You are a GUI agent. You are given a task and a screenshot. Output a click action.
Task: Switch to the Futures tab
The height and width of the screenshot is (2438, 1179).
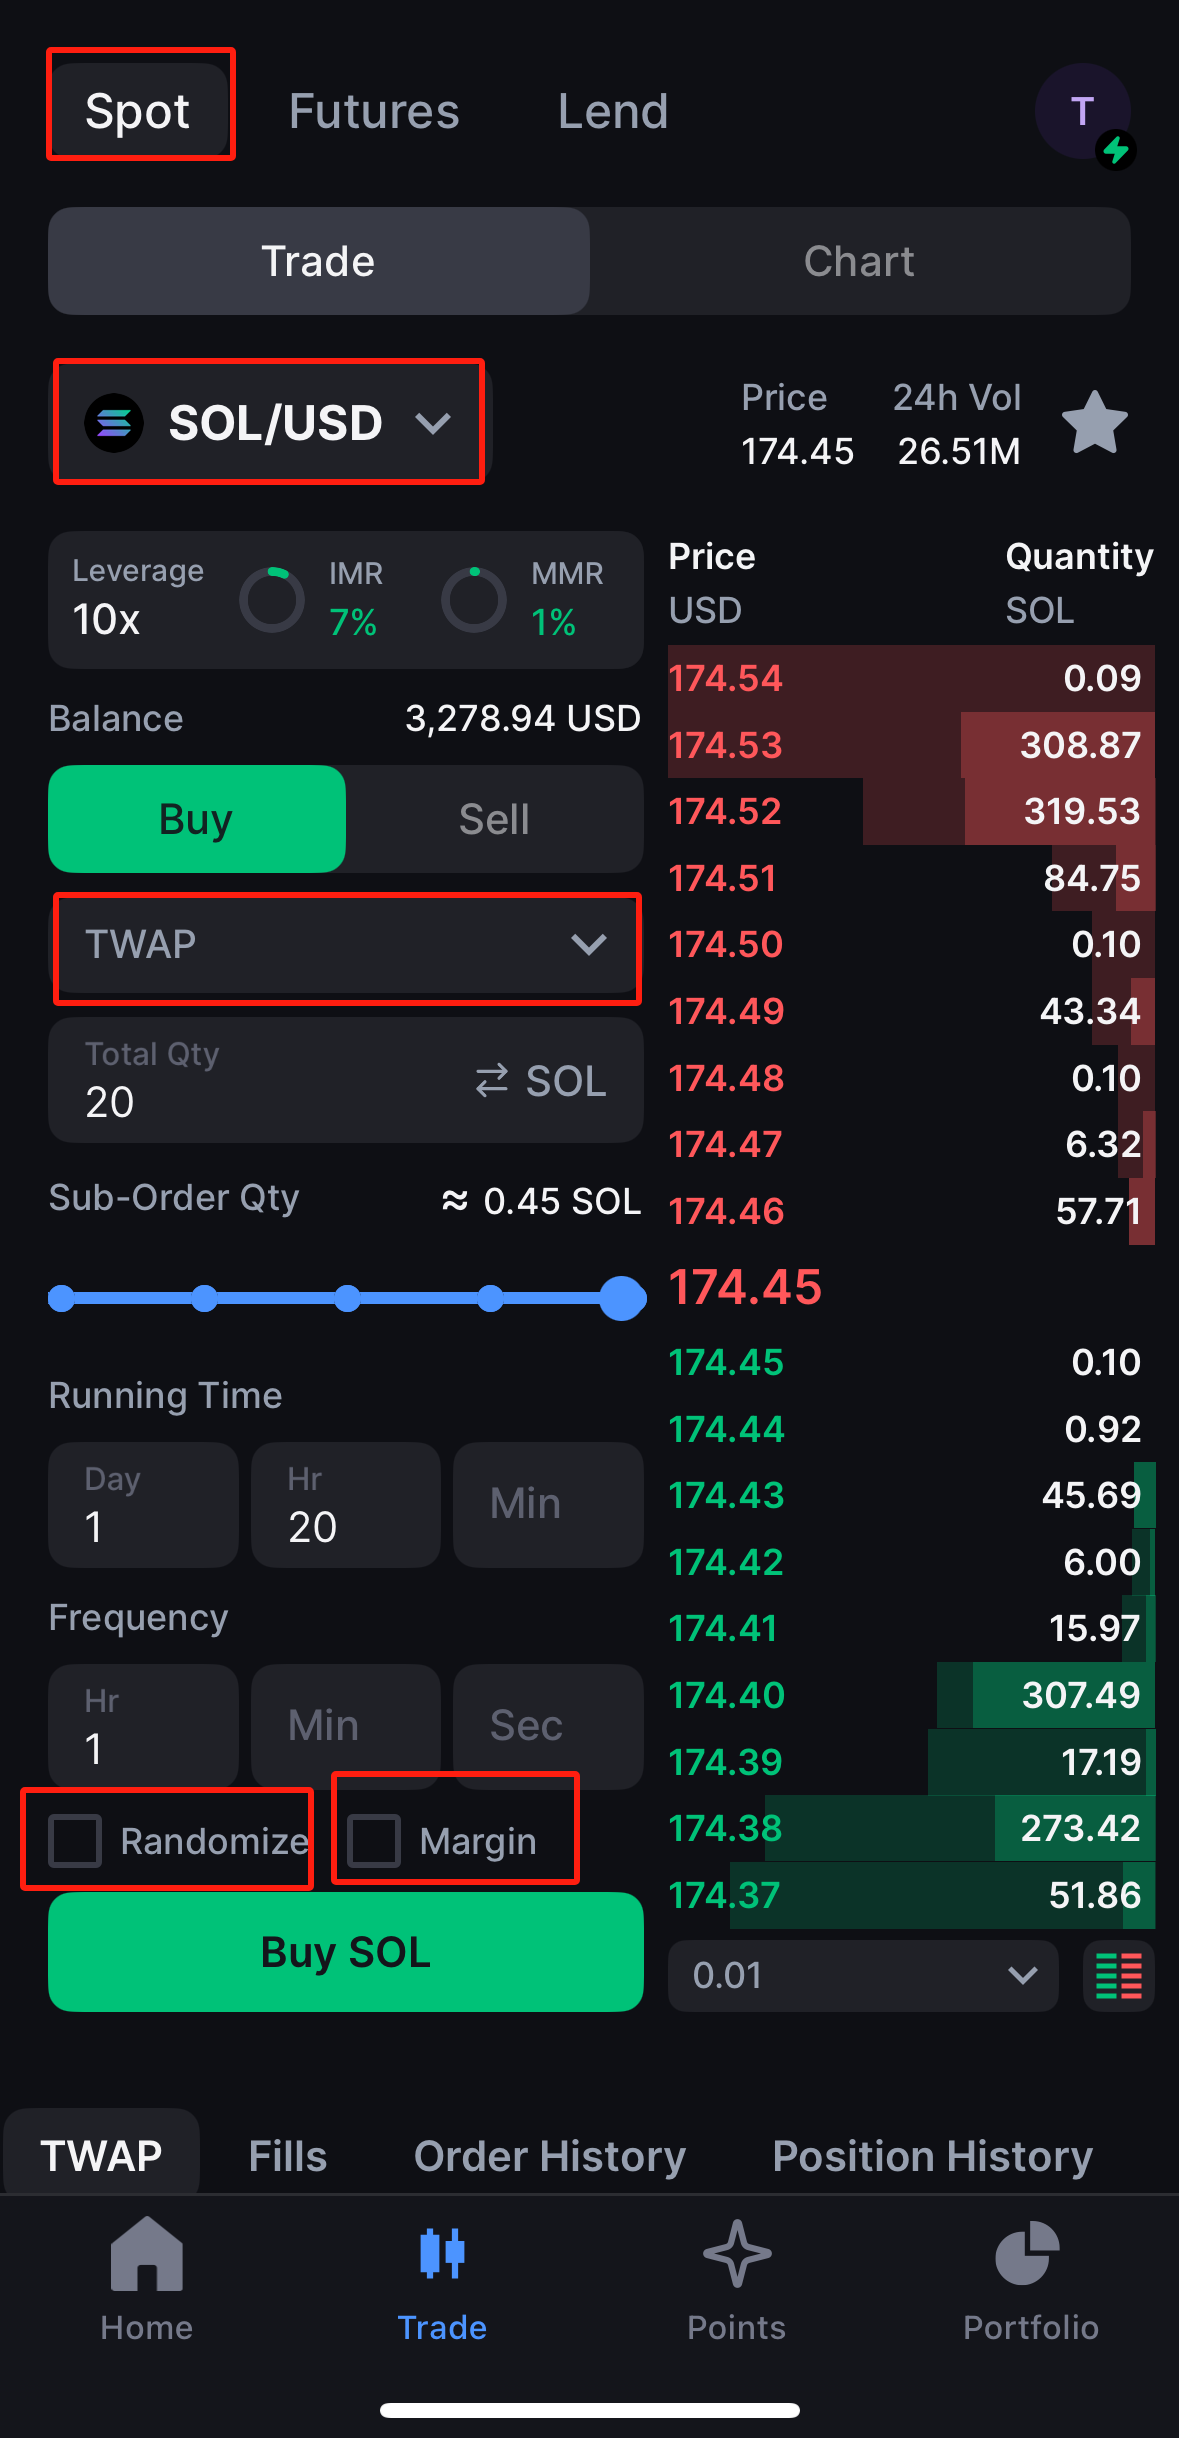(374, 111)
